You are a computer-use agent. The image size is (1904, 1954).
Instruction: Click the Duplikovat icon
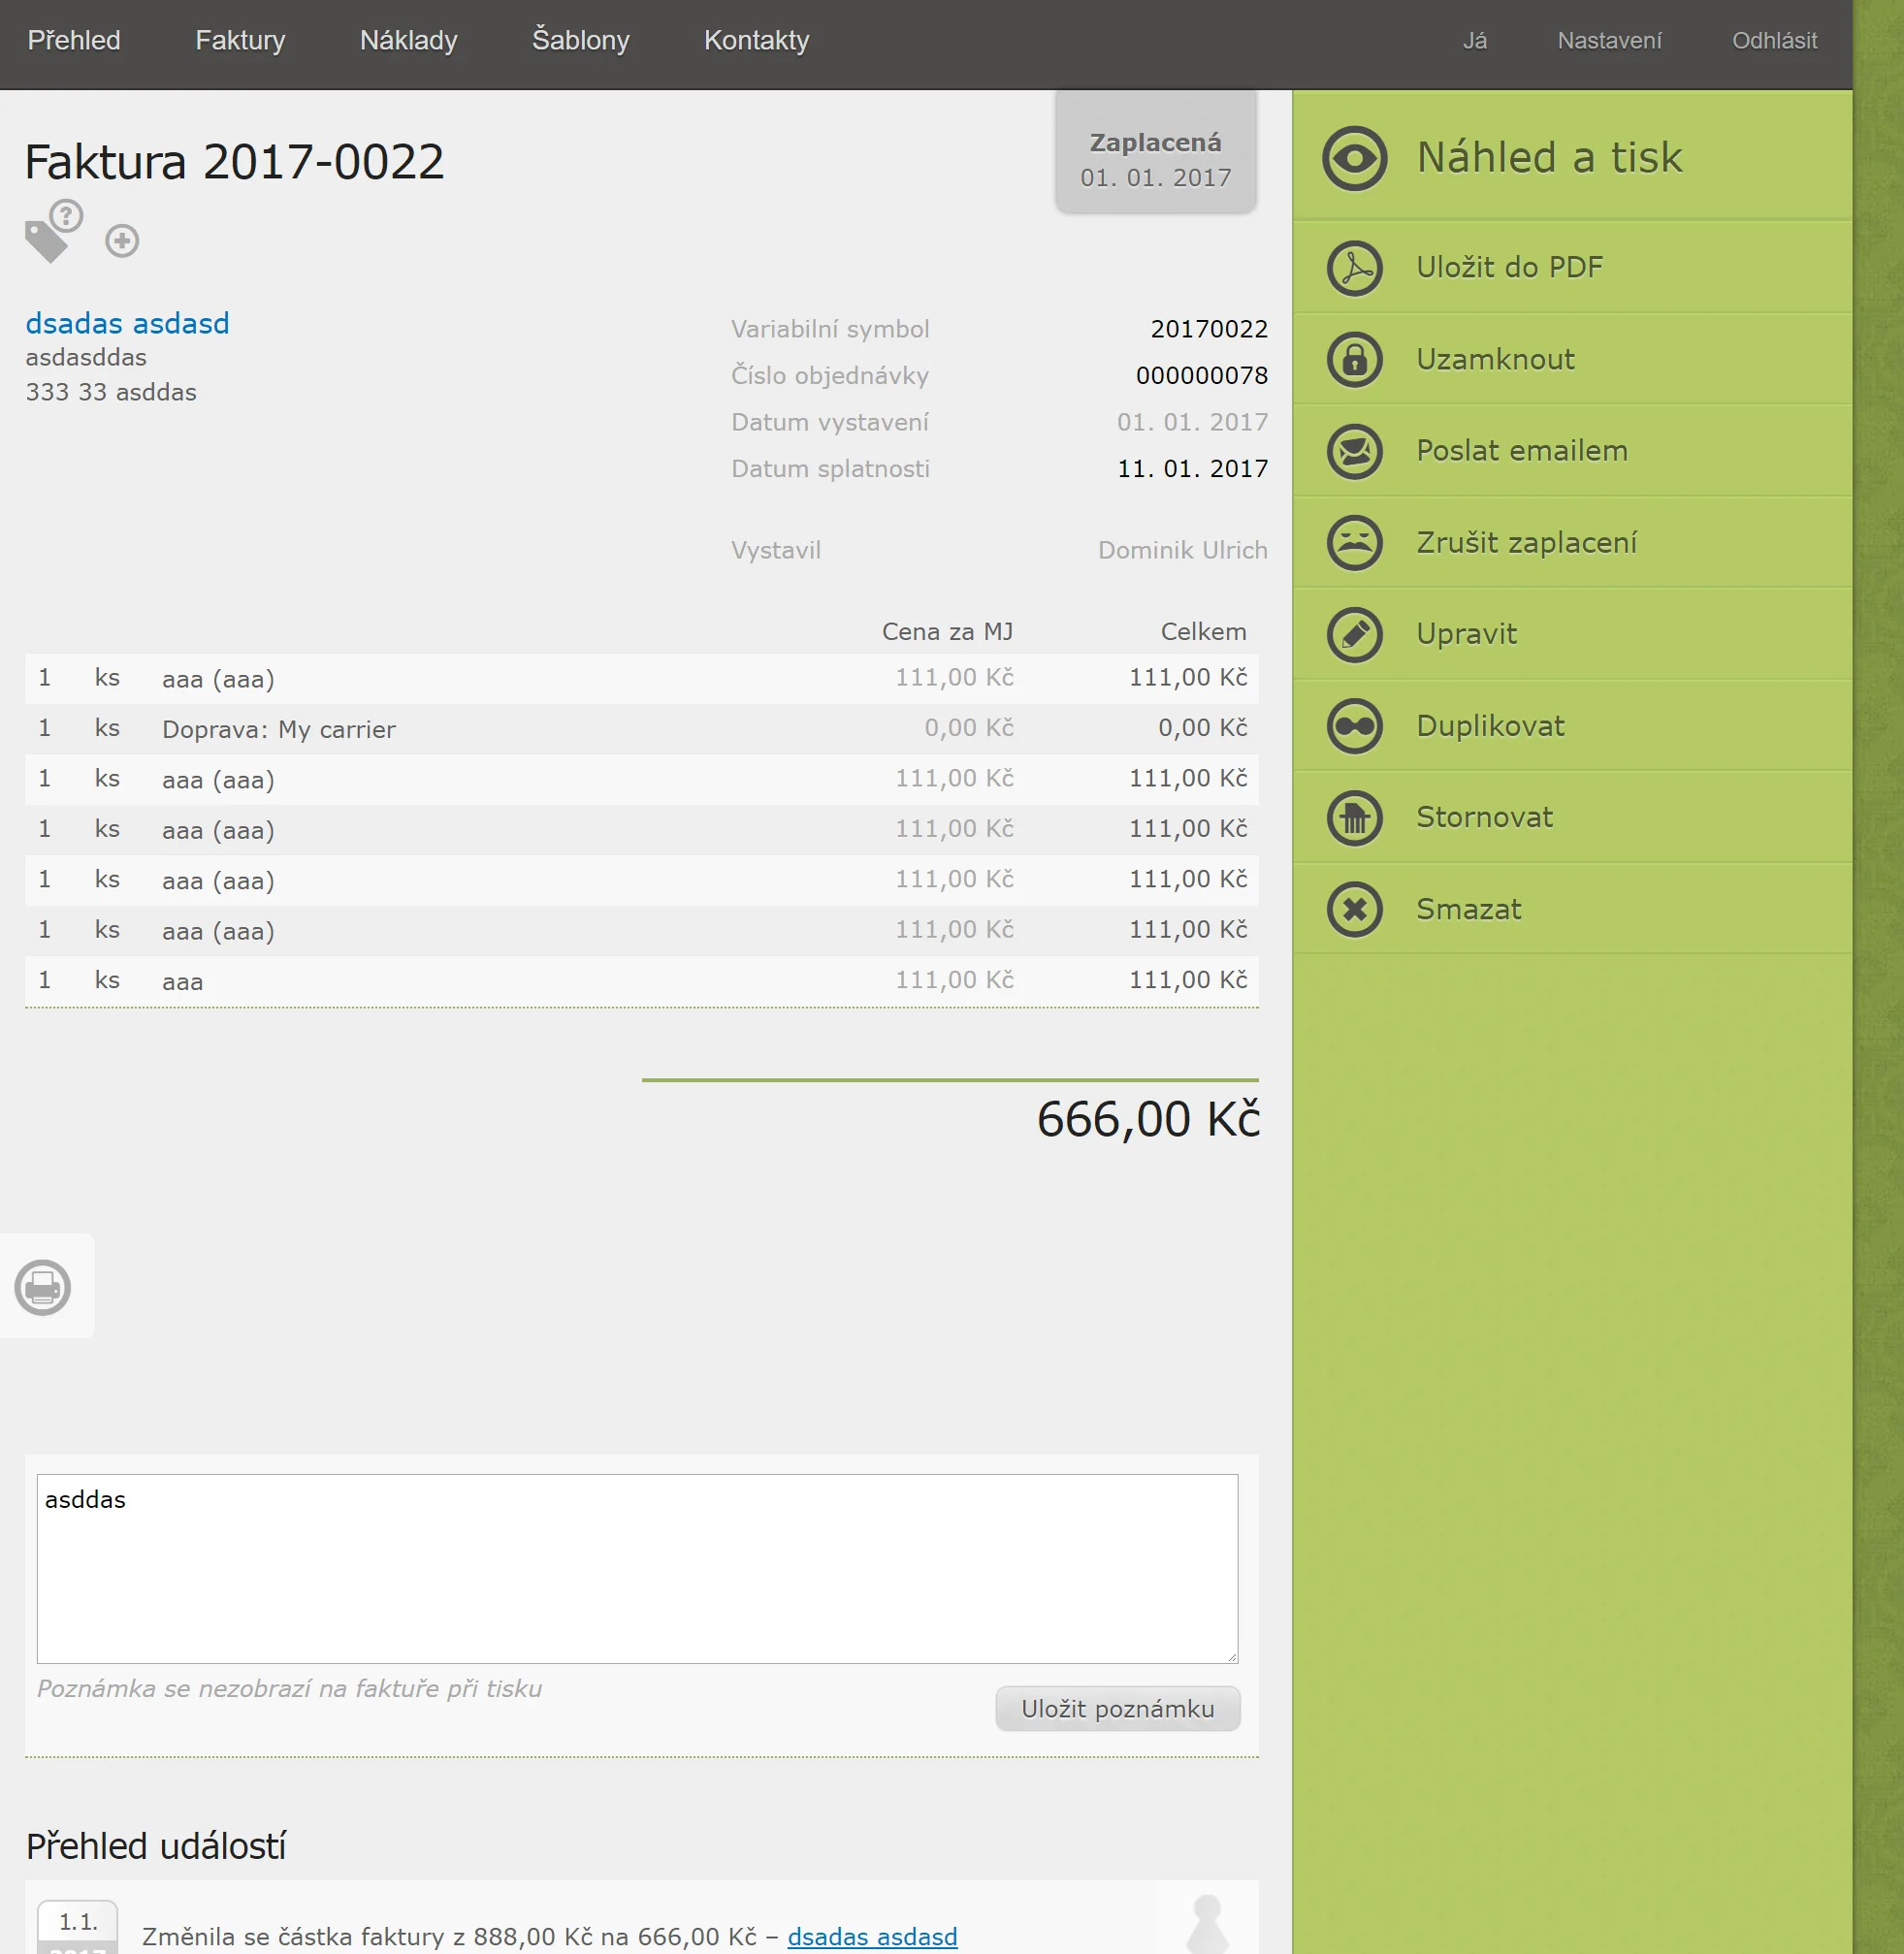tap(1354, 726)
